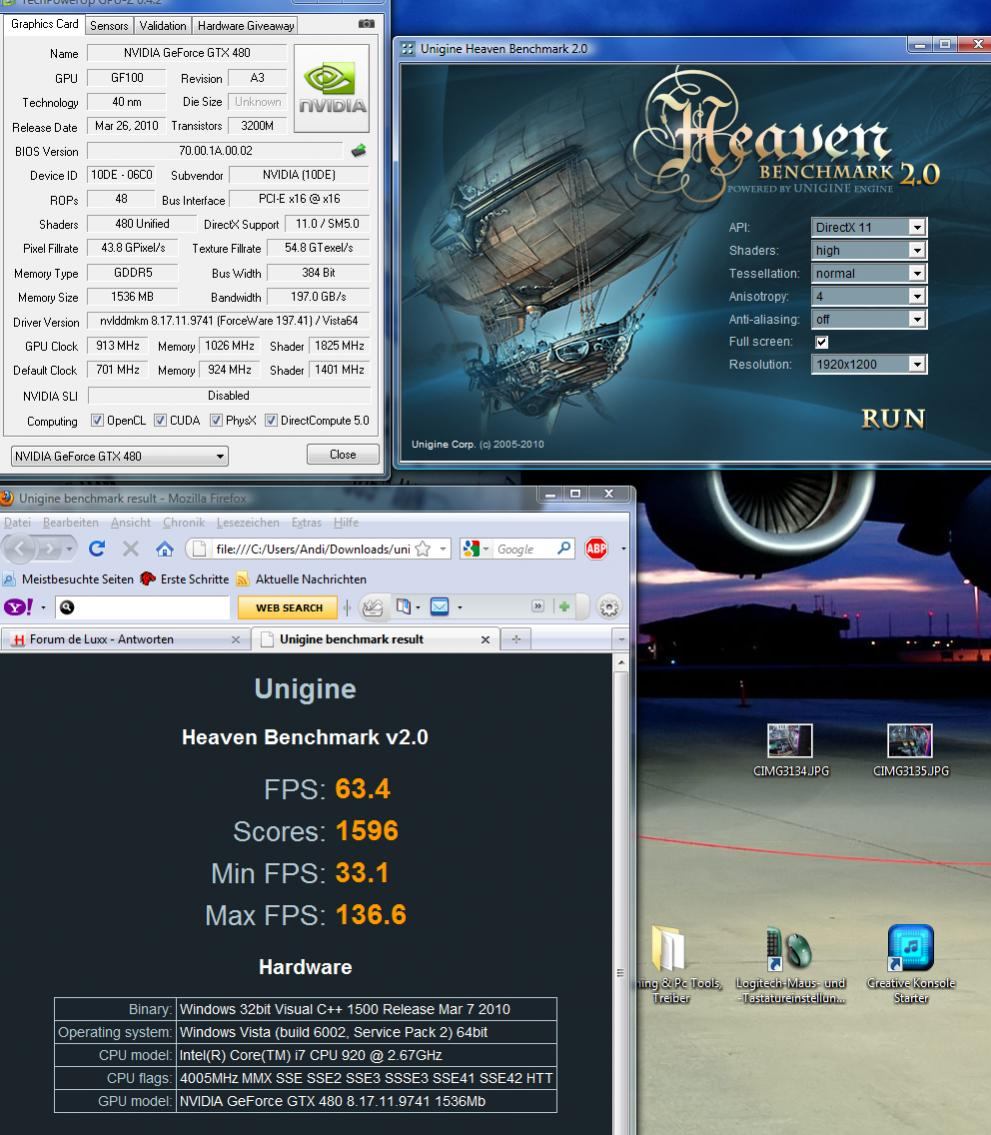
Task: Click Yahoo toolbar green plus icon
Action: [x=564, y=607]
